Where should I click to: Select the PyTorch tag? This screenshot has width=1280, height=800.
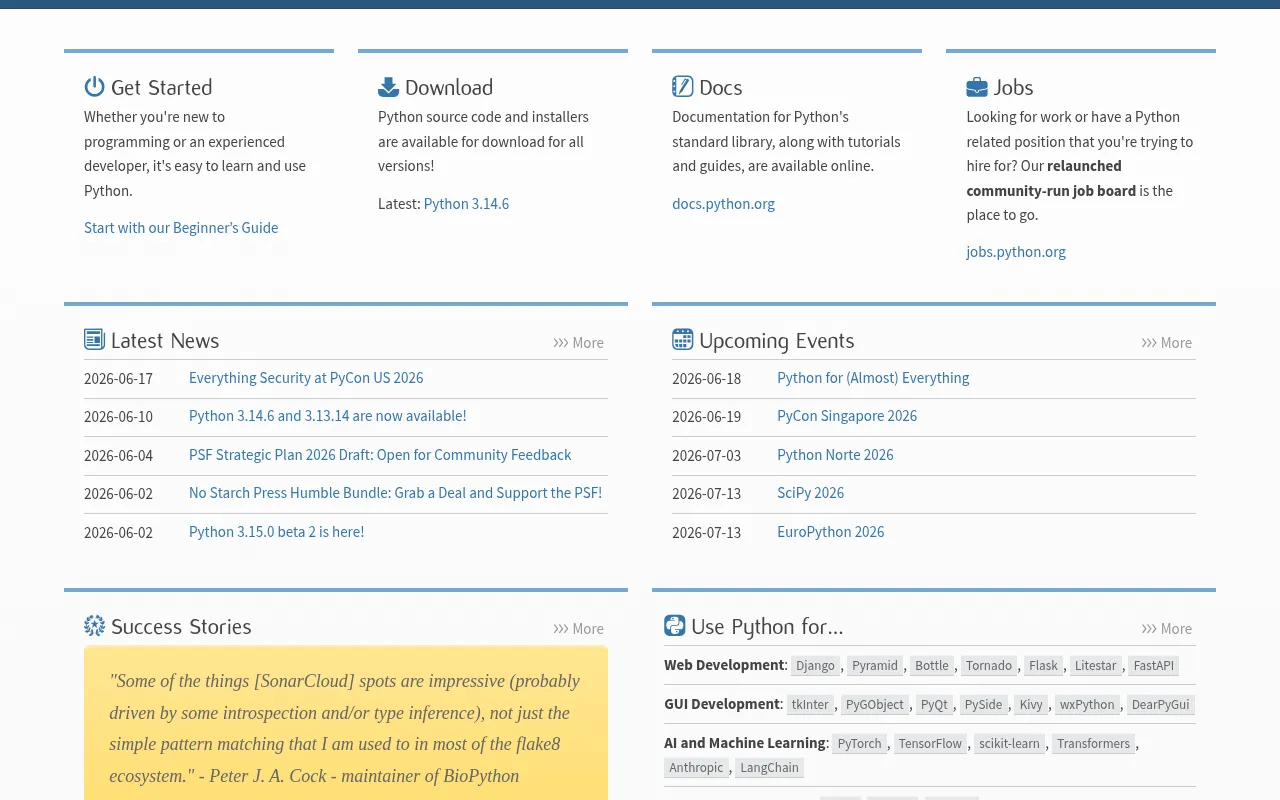pos(860,744)
